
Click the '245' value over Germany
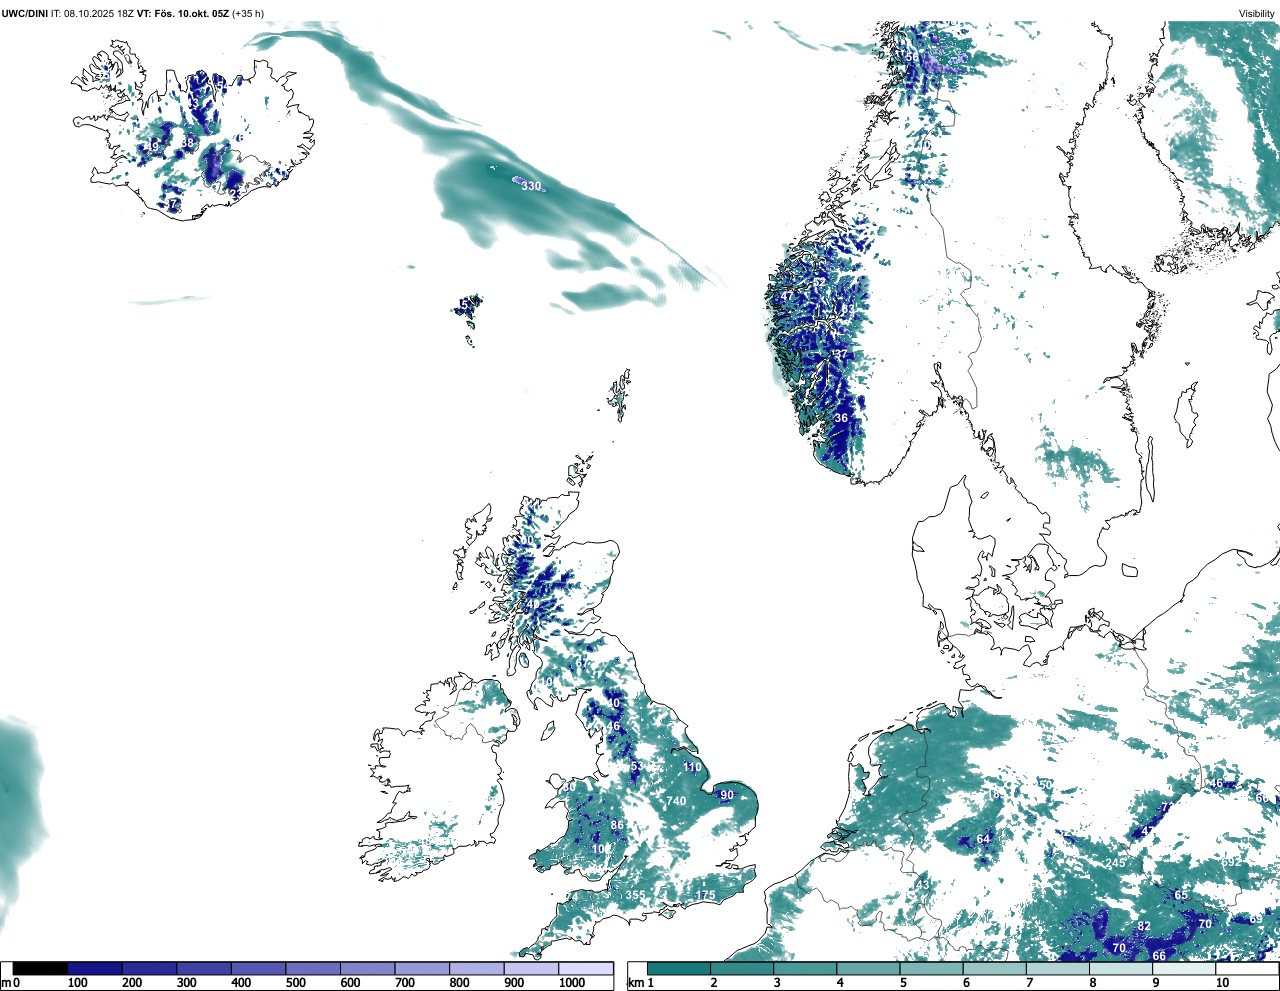(x=1115, y=863)
